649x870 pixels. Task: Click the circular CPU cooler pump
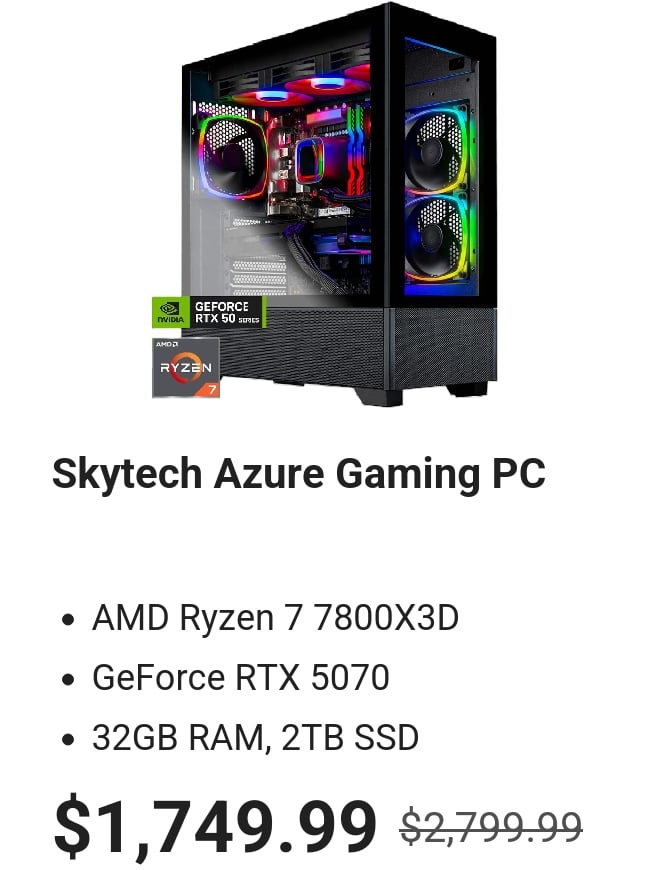click(310, 160)
